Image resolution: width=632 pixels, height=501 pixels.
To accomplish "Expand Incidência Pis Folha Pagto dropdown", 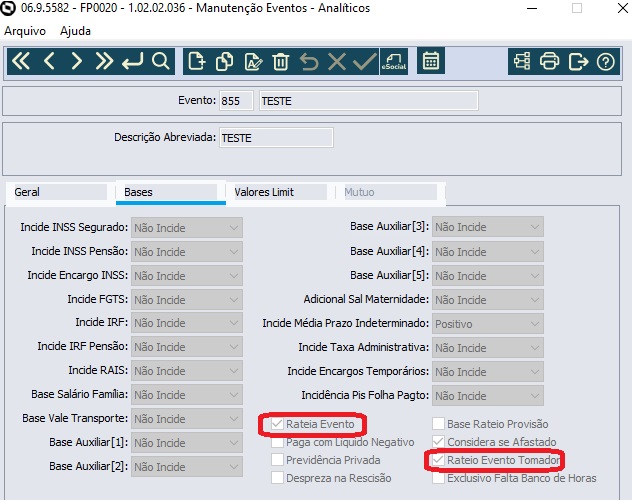I will (488, 396).
